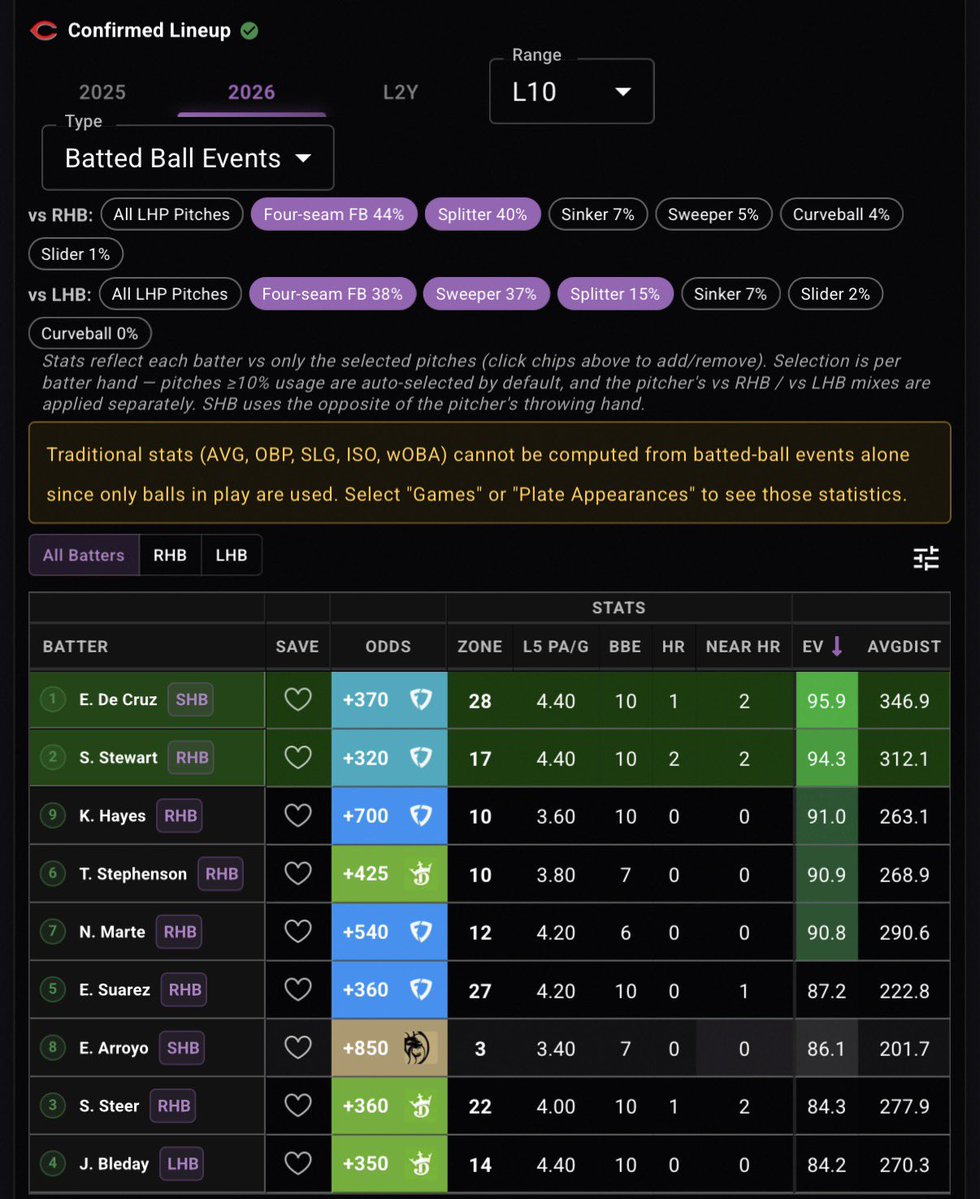Click the S. Steer batter name
Image resolution: width=980 pixels, height=1199 pixels.
click(x=109, y=1106)
